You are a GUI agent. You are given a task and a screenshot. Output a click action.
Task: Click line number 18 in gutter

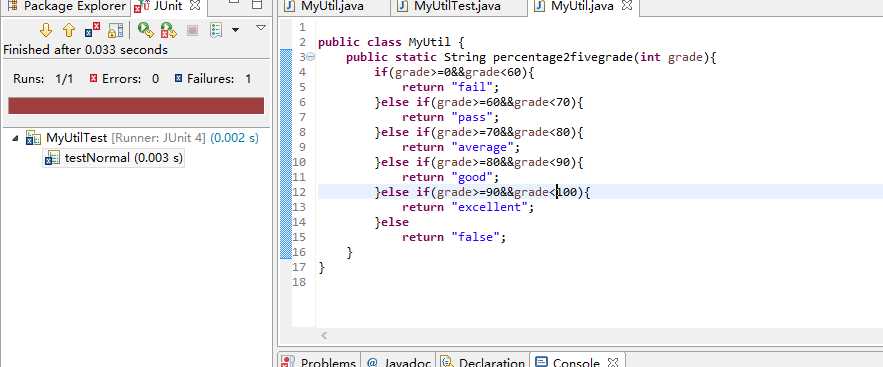tap(299, 282)
